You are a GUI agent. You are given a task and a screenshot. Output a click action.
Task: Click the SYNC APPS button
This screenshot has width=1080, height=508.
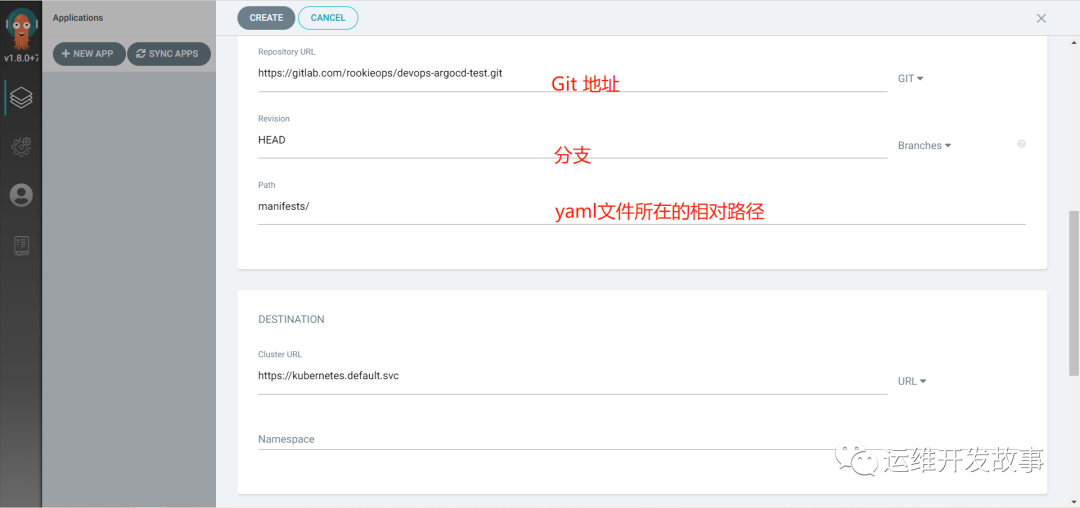point(169,54)
